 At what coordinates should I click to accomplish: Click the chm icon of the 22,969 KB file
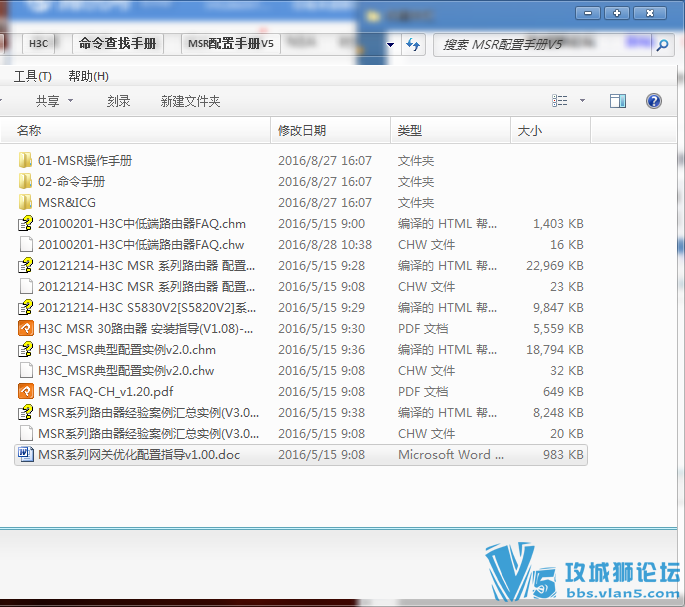(x=25, y=265)
